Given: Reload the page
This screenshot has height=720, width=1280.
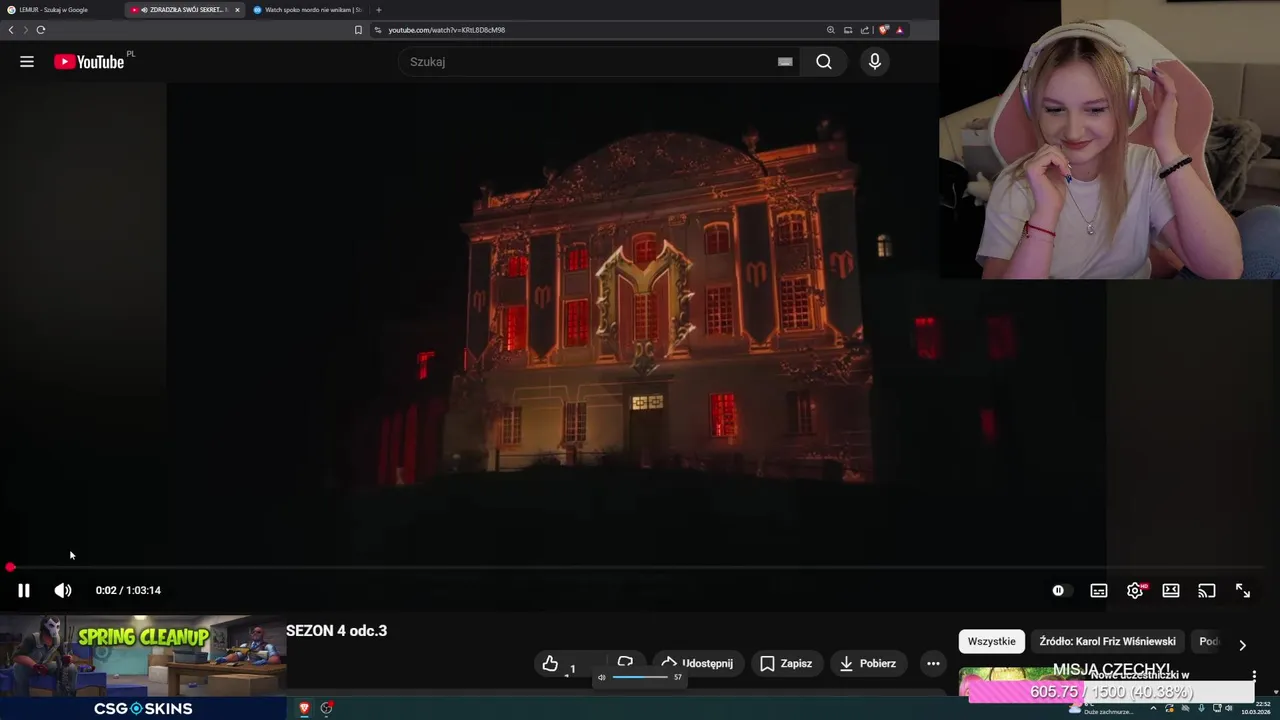Looking at the screenshot, I should (41, 30).
